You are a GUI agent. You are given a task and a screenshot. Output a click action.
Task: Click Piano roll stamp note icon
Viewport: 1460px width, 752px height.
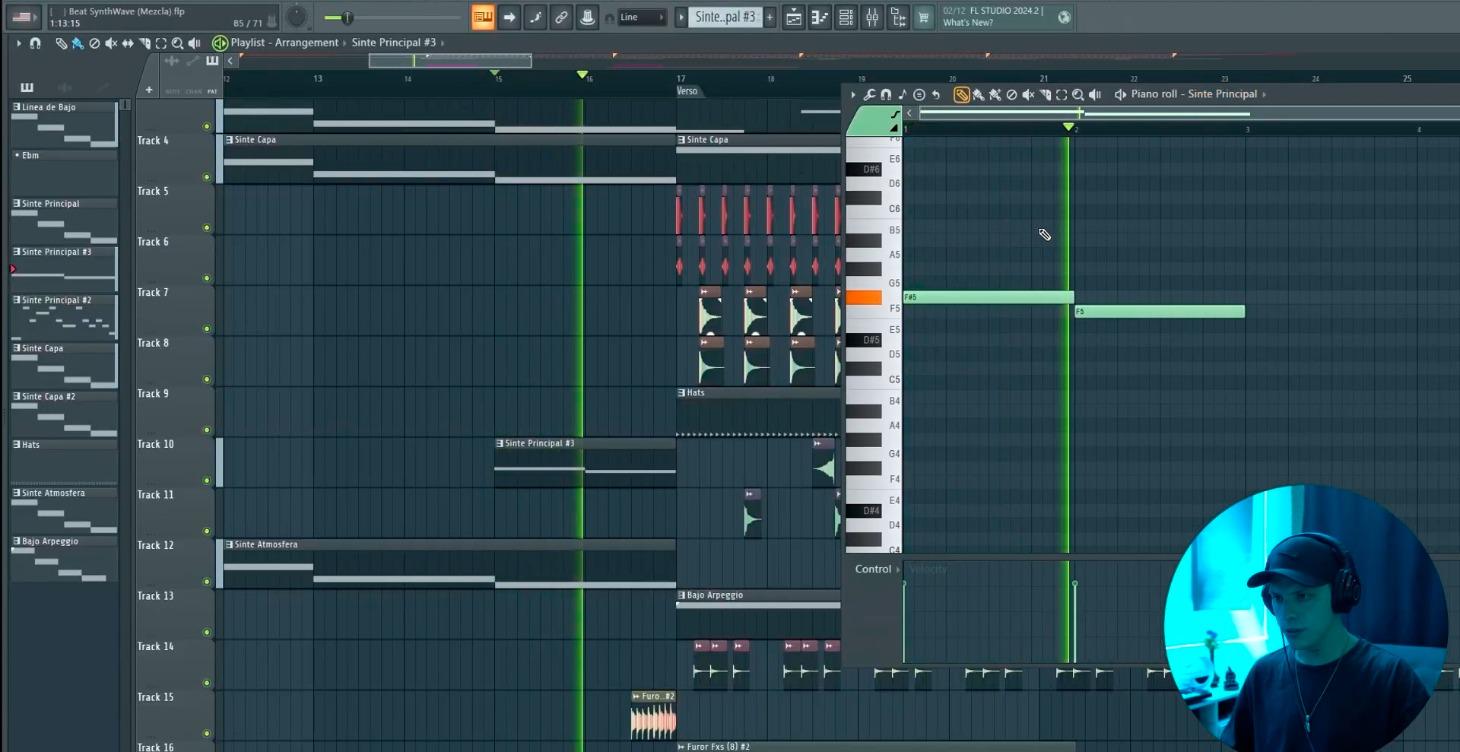click(902, 94)
